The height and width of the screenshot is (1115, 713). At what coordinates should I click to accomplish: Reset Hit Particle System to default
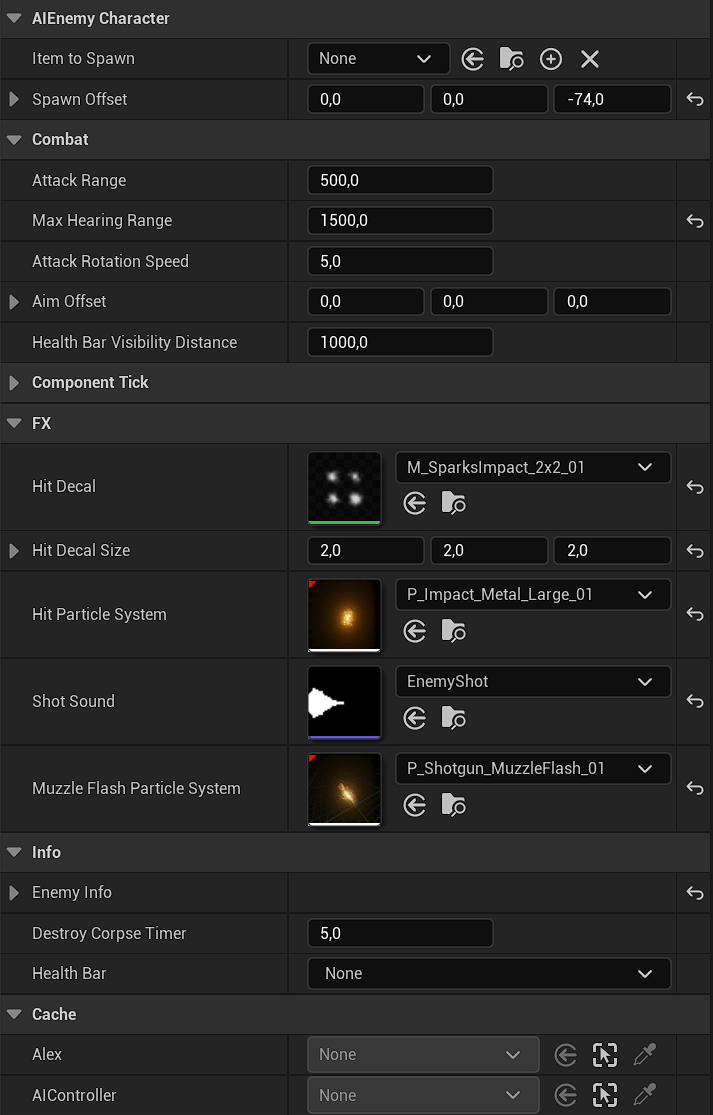[695, 614]
